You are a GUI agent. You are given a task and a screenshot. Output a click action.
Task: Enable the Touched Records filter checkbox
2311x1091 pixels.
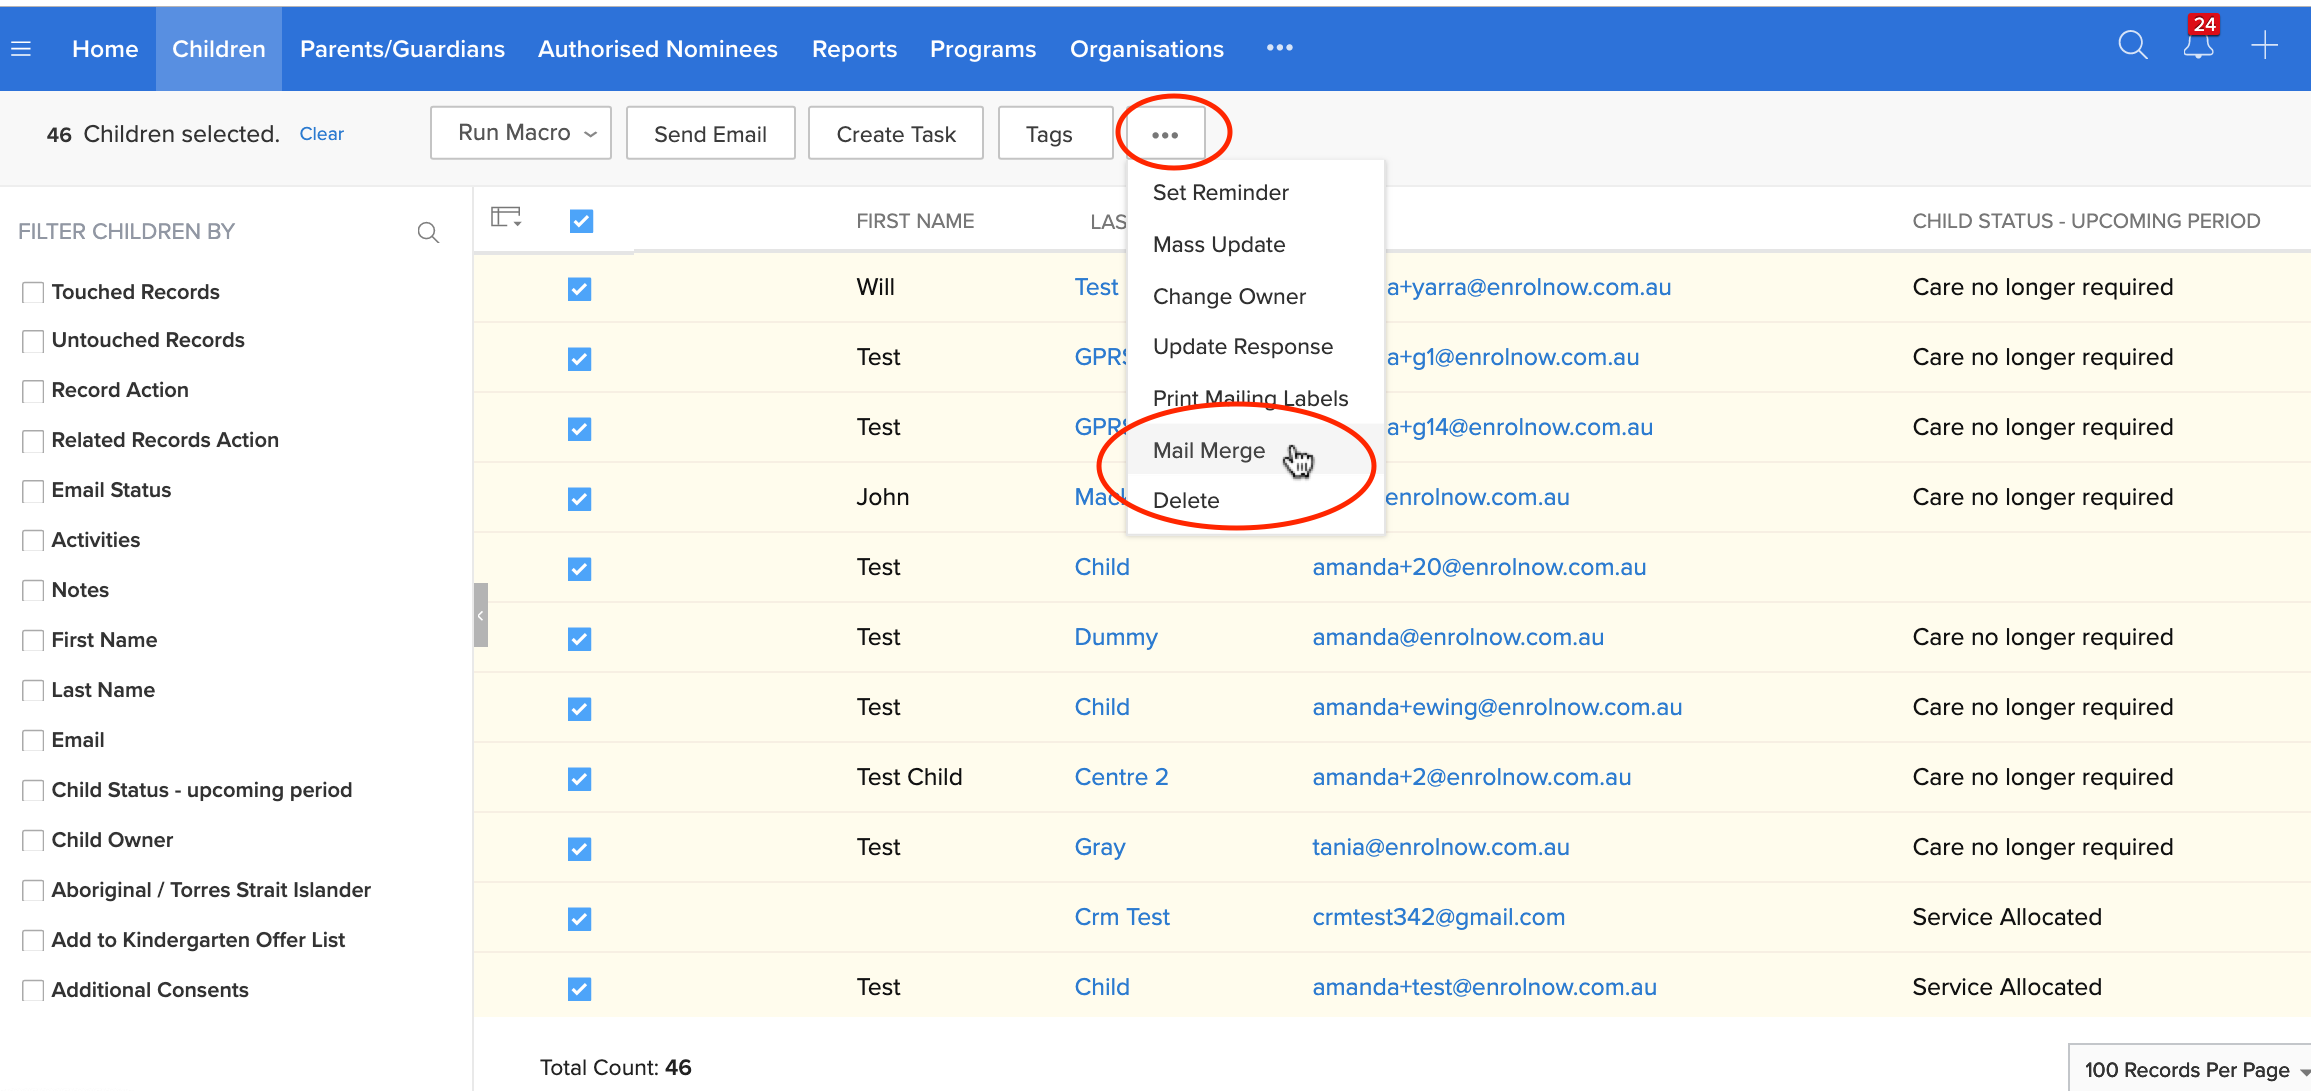click(x=33, y=292)
